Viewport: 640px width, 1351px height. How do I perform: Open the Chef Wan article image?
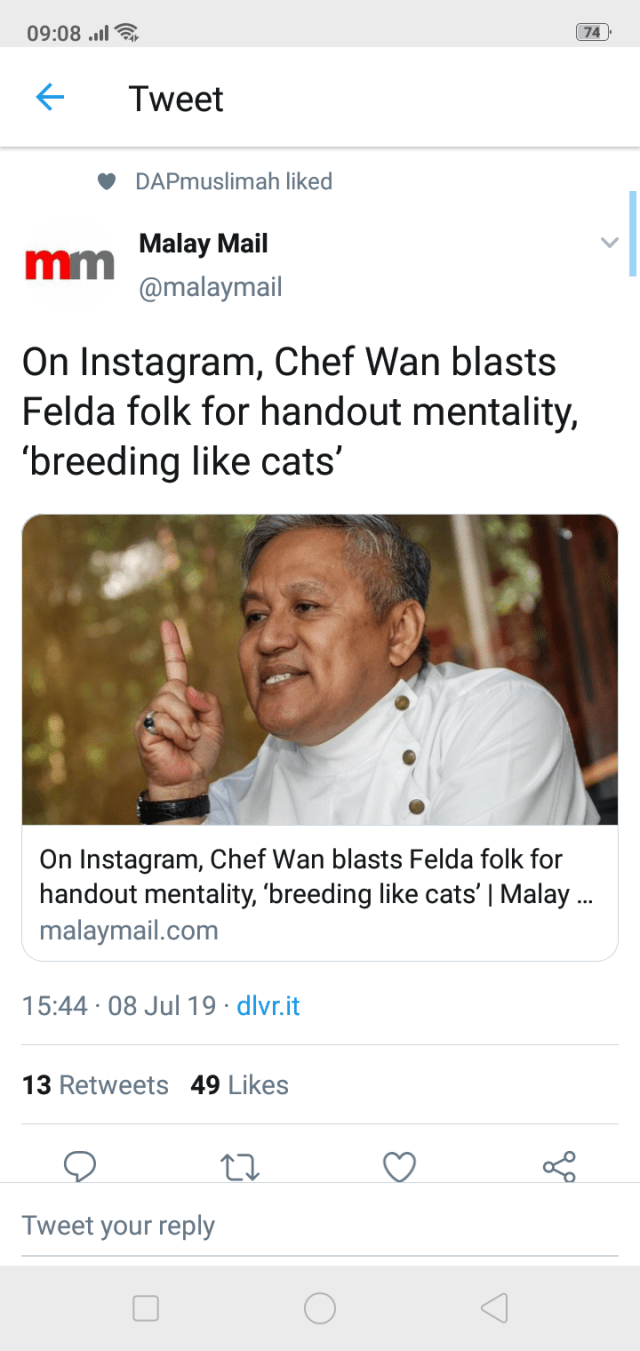[x=320, y=670]
